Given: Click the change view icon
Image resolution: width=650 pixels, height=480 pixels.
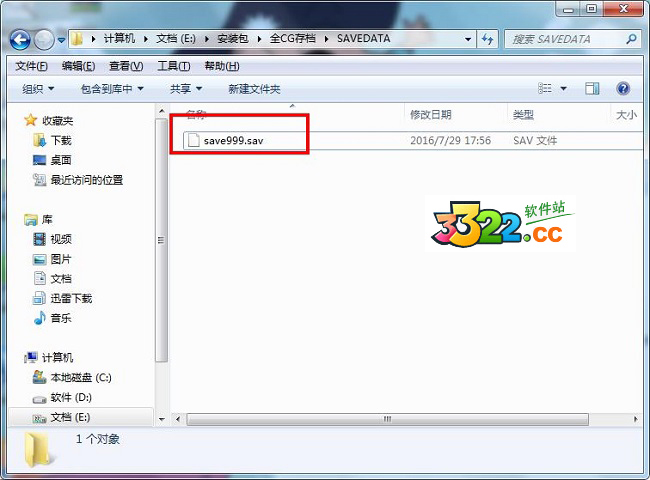Looking at the screenshot, I should 545,88.
